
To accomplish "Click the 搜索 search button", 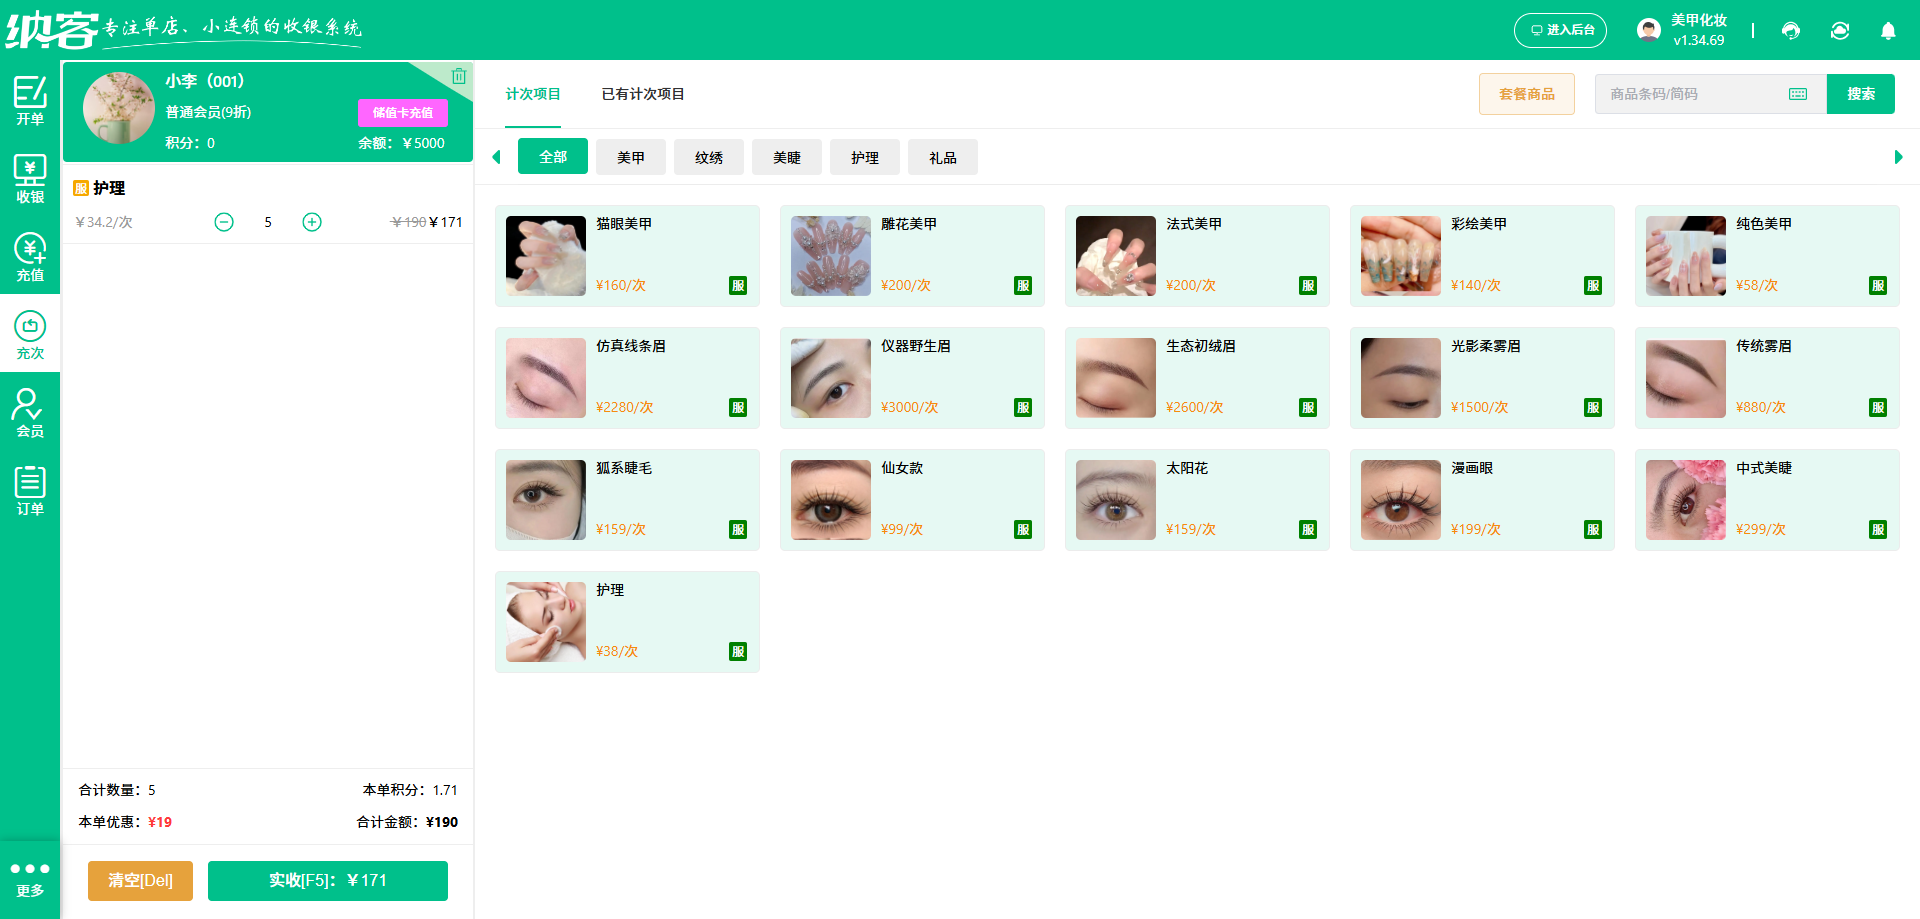I will [x=1861, y=94].
